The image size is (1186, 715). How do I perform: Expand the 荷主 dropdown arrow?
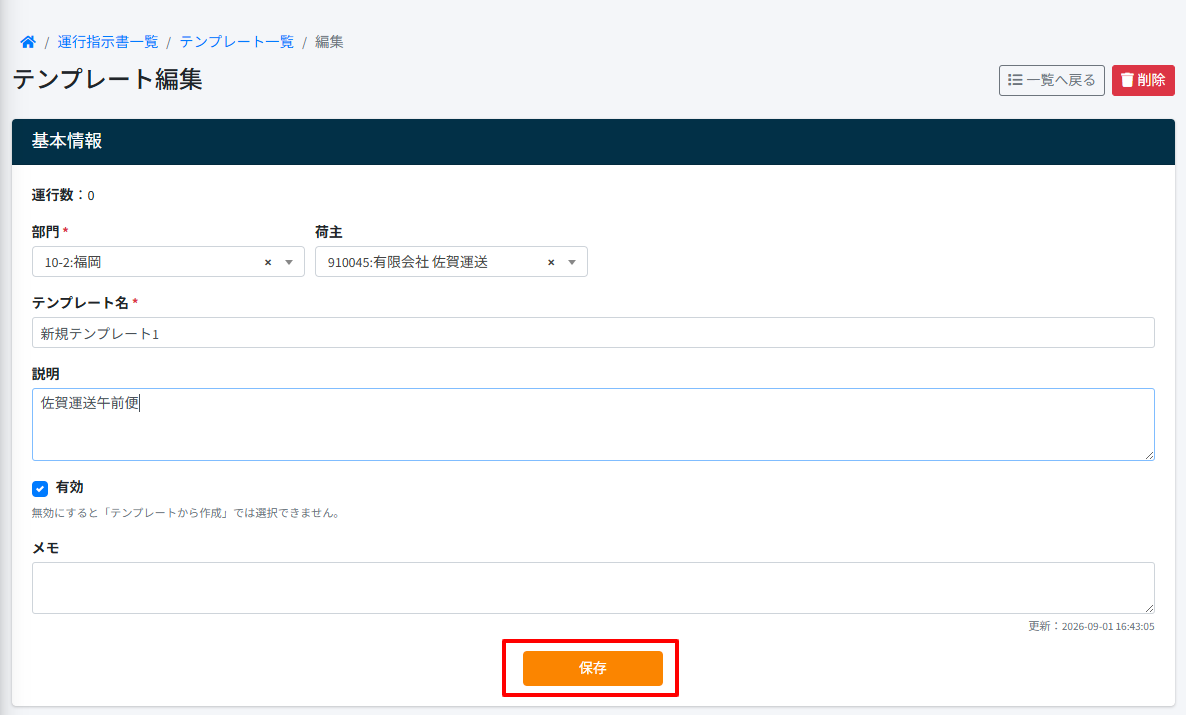coord(572,263)
